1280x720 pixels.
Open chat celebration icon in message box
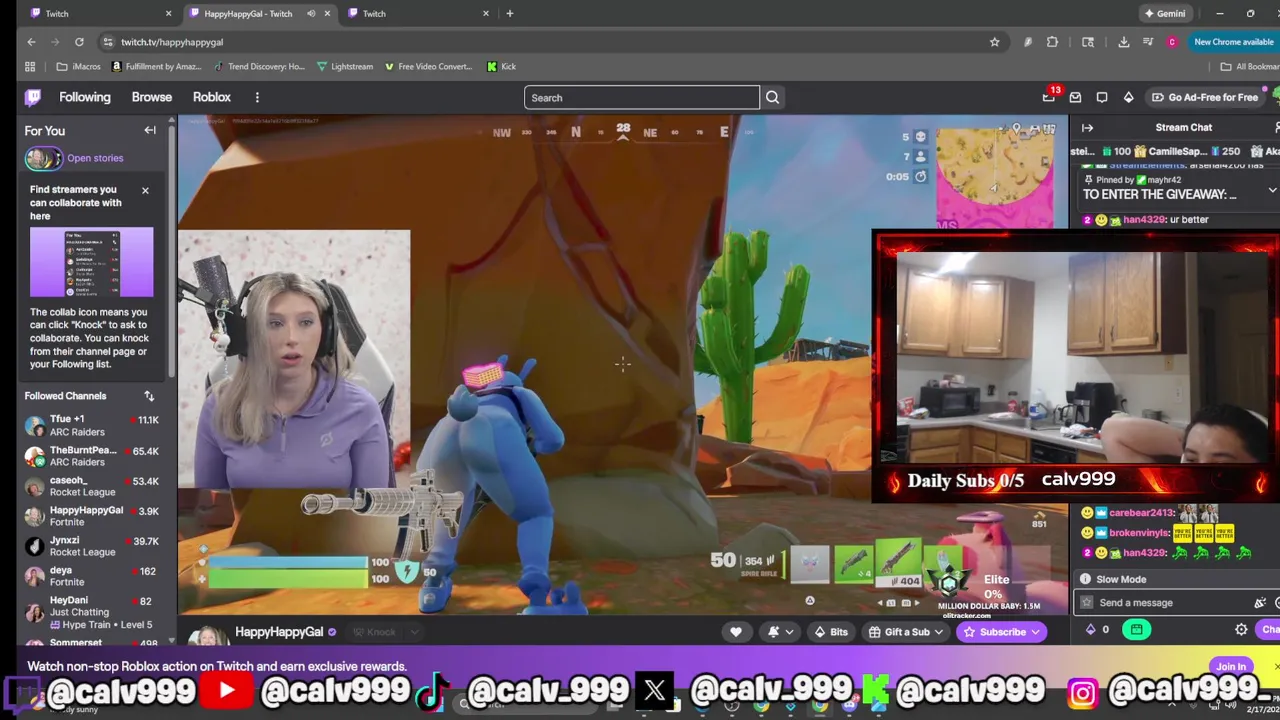pos(1260,602)
